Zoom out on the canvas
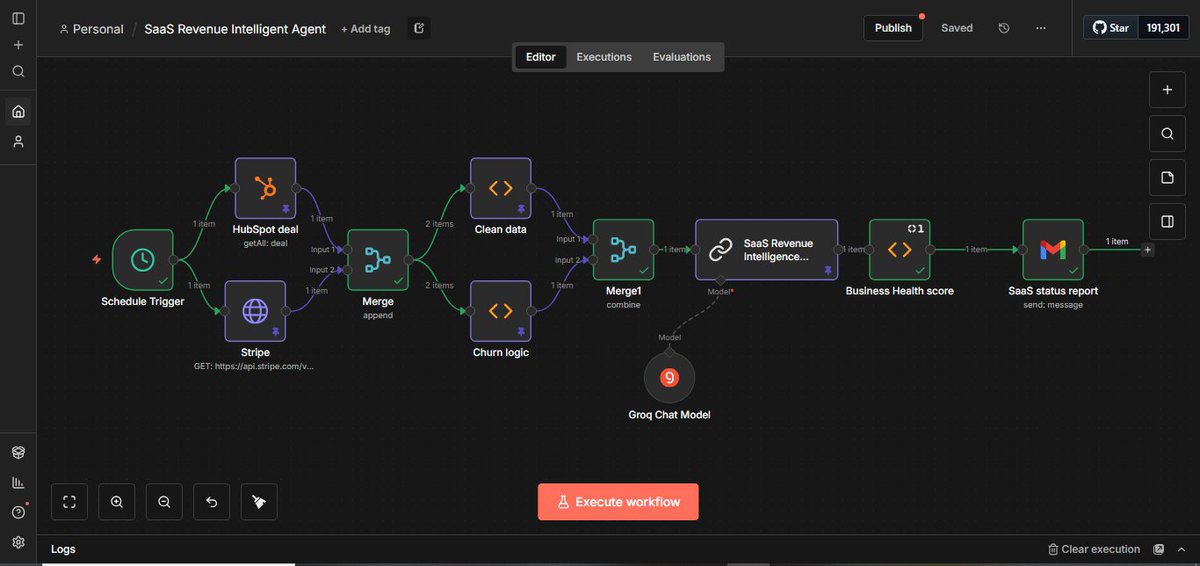1200x566 pixels. pos(164,502)
